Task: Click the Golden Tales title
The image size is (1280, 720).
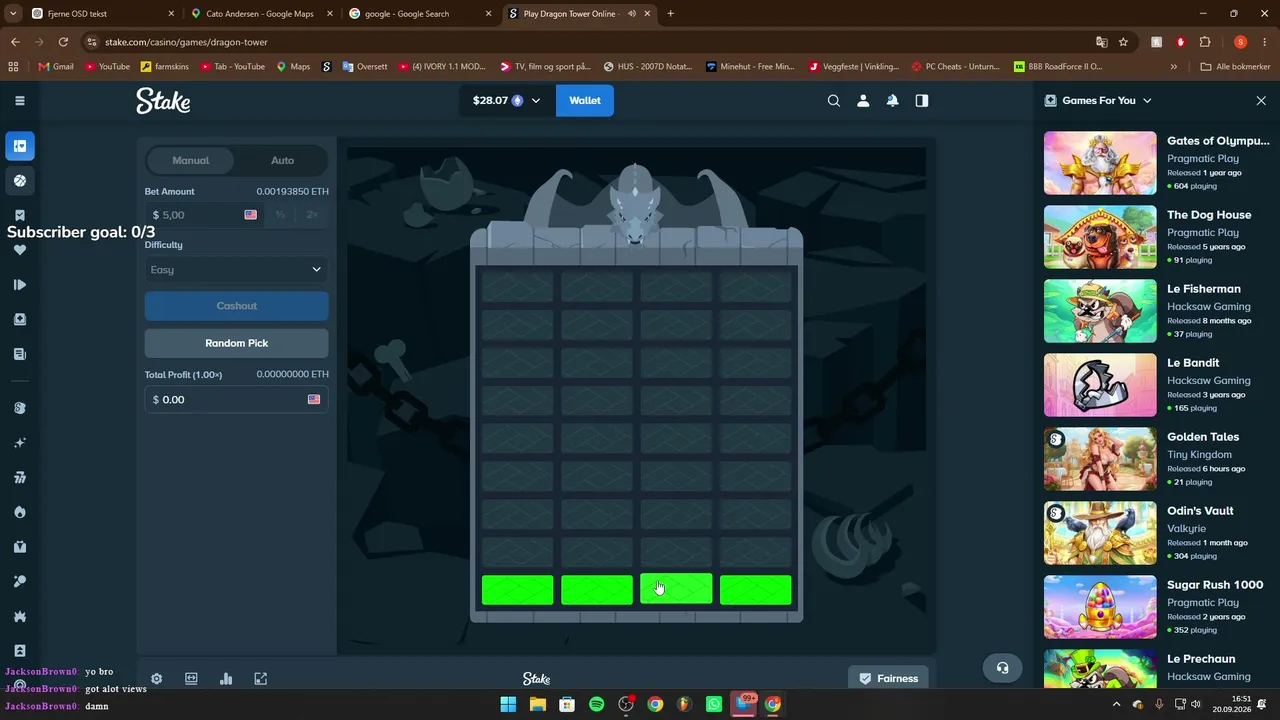Action: [x=1203, y=437]
